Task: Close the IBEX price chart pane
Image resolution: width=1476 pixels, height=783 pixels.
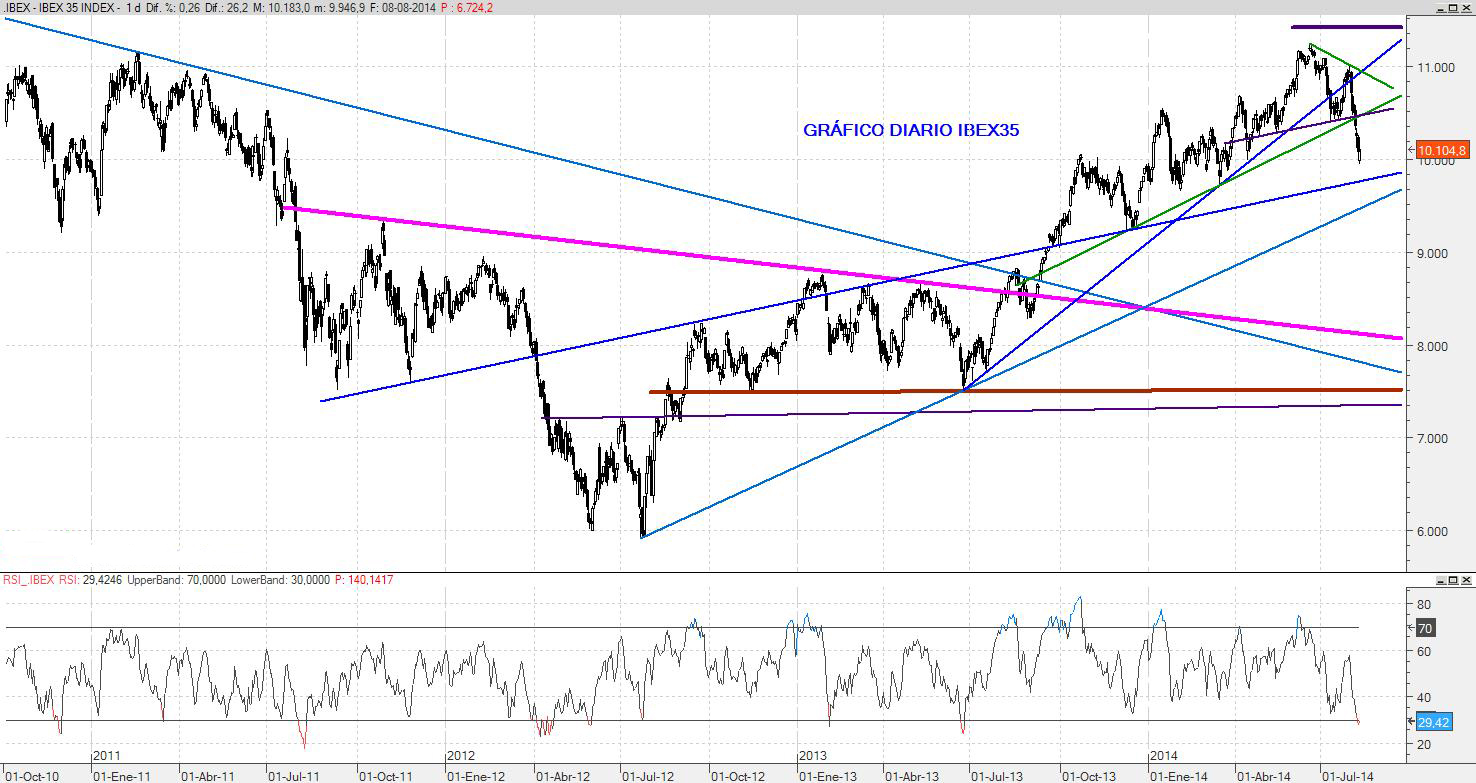Action: (x=1466, y=7)
